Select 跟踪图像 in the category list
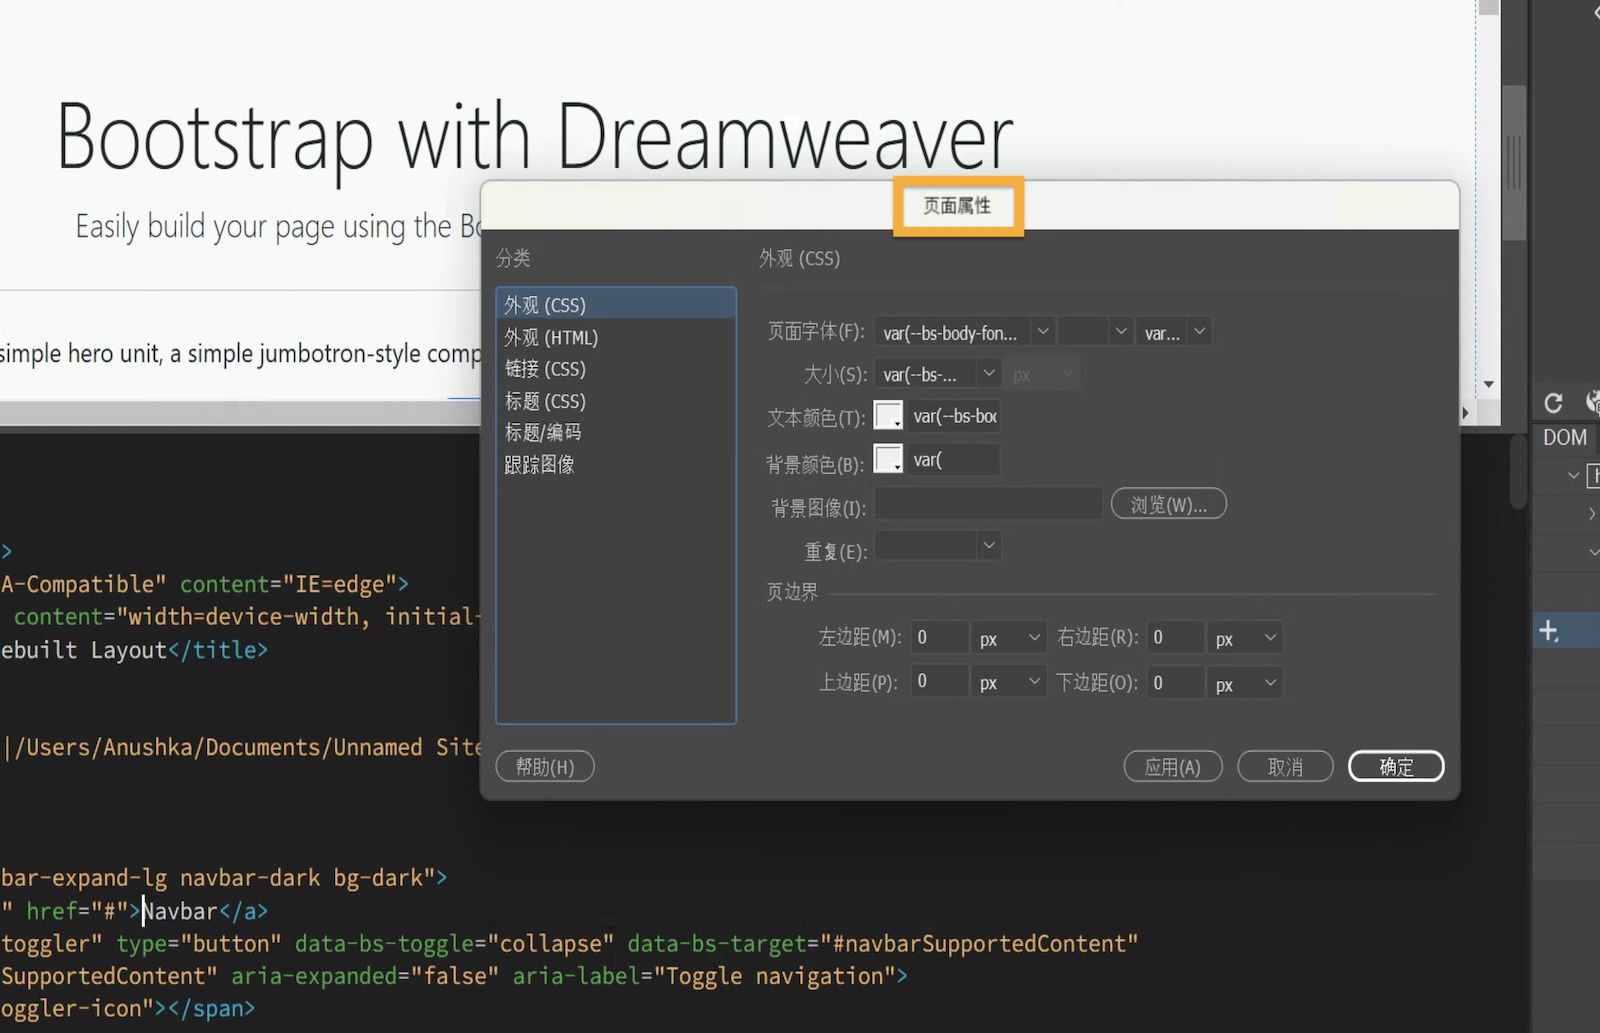1600x1033 pixels. point(616,464)
